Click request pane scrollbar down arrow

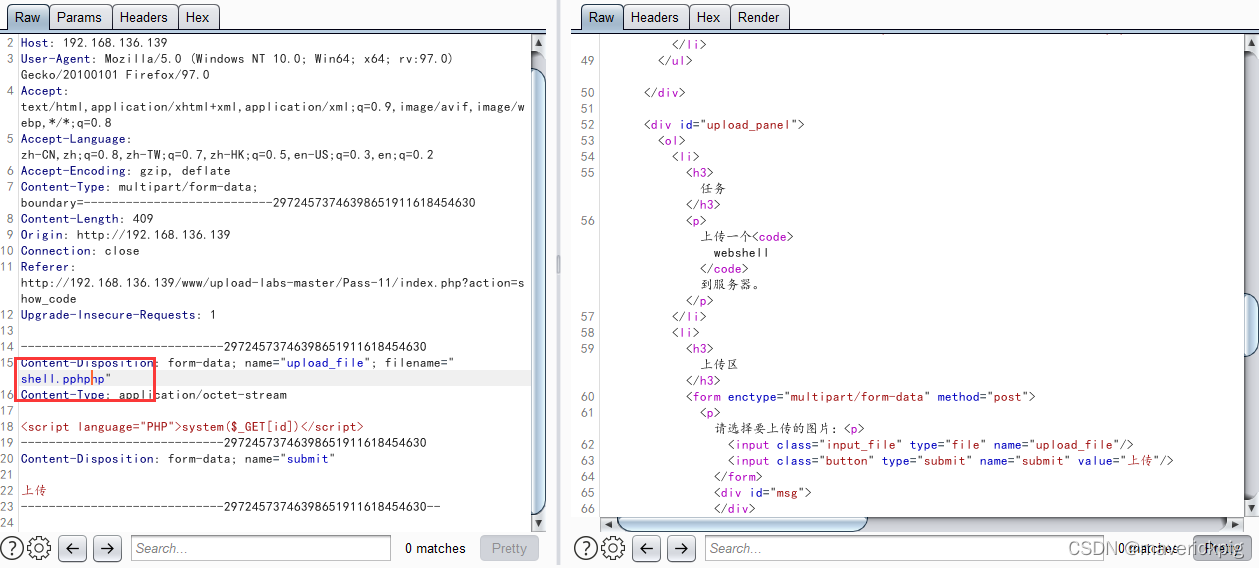pyautogui.click(x=538, y=521)
